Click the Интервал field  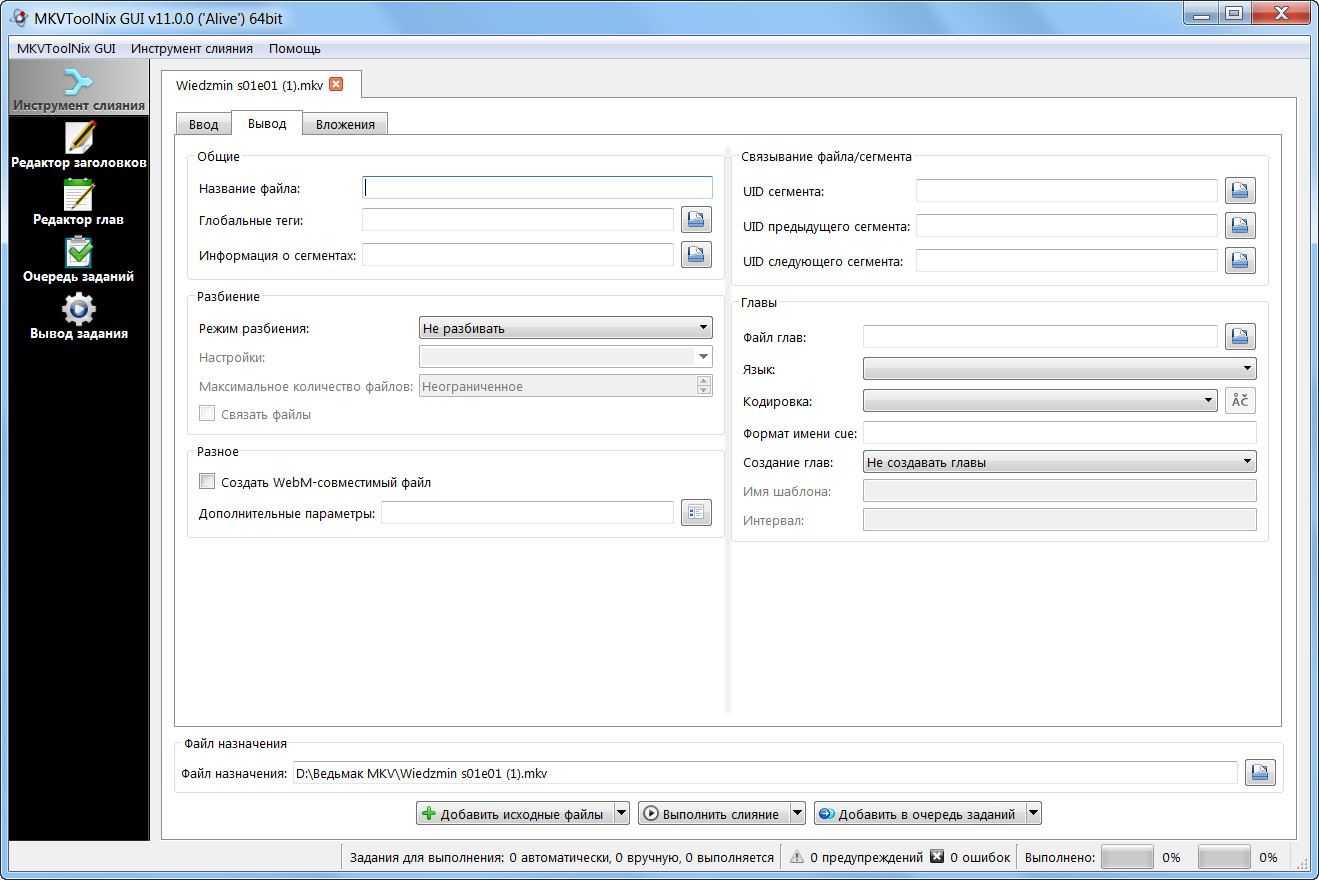pyautogui.click(x=1060, y=519)
